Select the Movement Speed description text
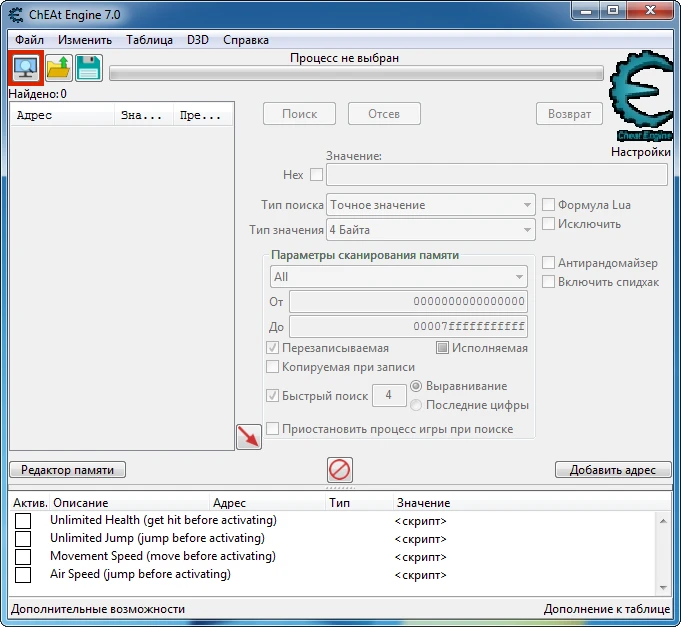 tap(163, 556)
